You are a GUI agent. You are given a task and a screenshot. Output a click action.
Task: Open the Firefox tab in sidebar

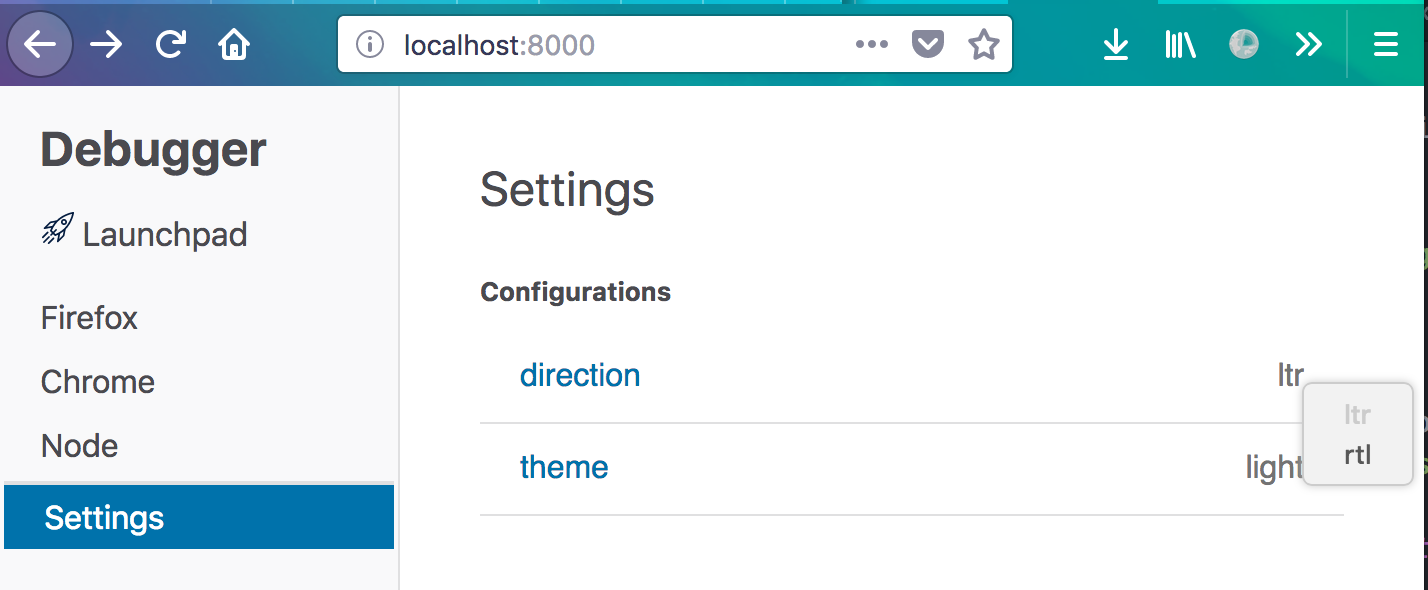coord(89,318)
